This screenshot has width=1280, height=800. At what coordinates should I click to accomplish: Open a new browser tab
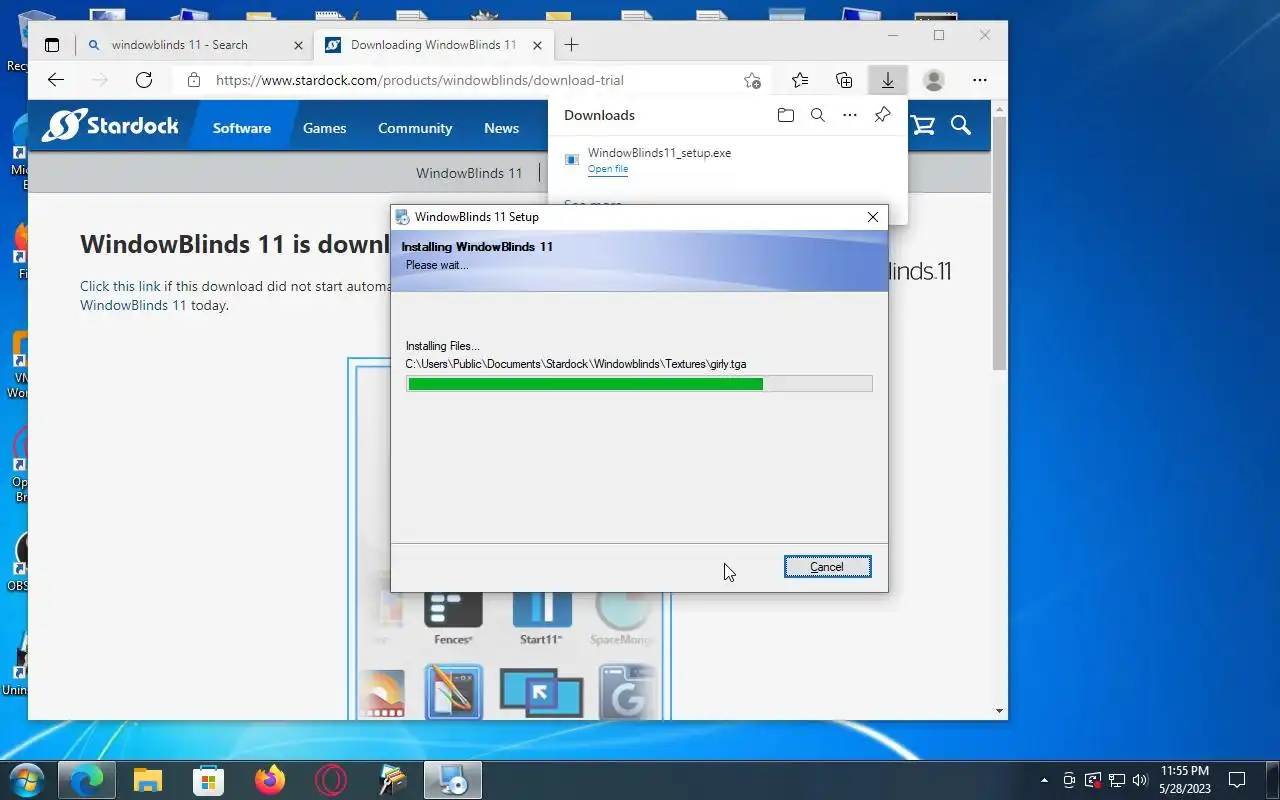point(571,45)
